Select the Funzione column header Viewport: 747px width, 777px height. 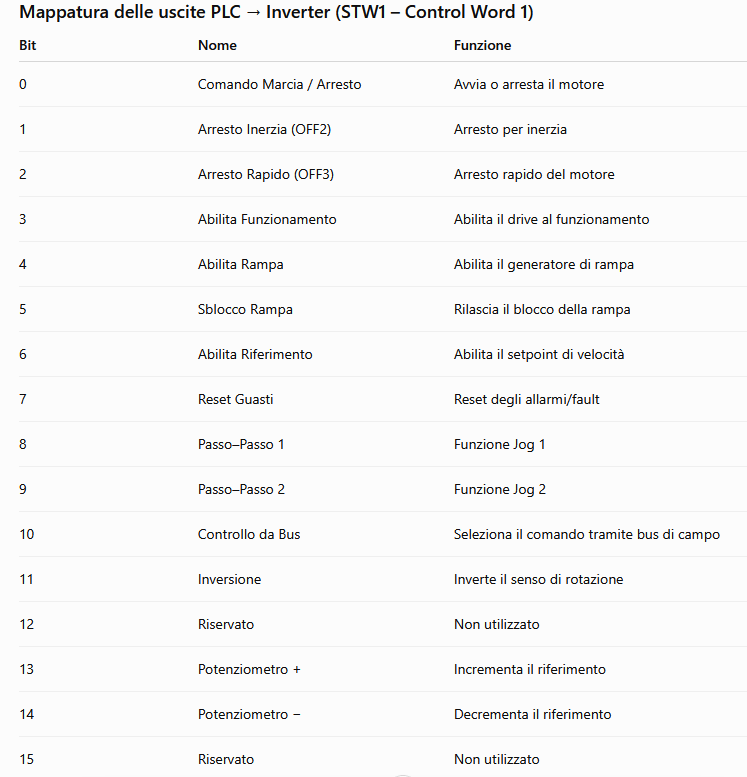(x=482, y=45)
